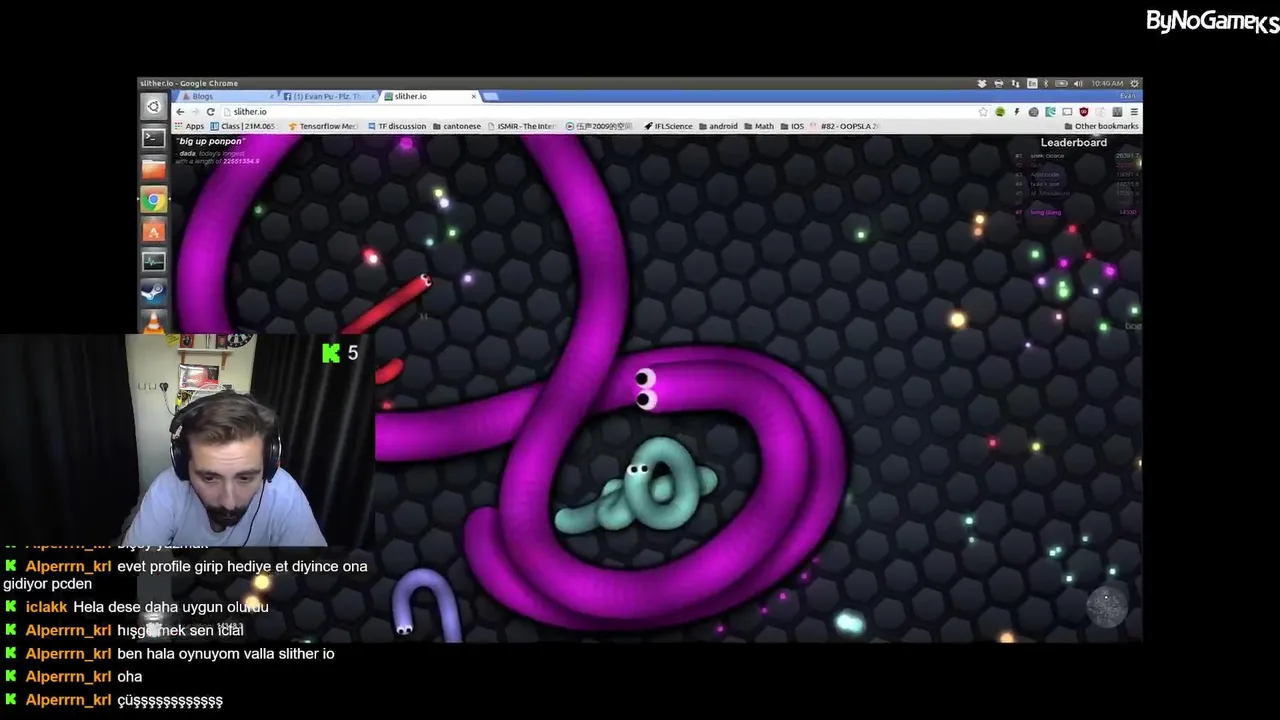This screenshot has height=720, width=1280.
Task: Expand the Math bookmark folder
Action: coord(759,126)
